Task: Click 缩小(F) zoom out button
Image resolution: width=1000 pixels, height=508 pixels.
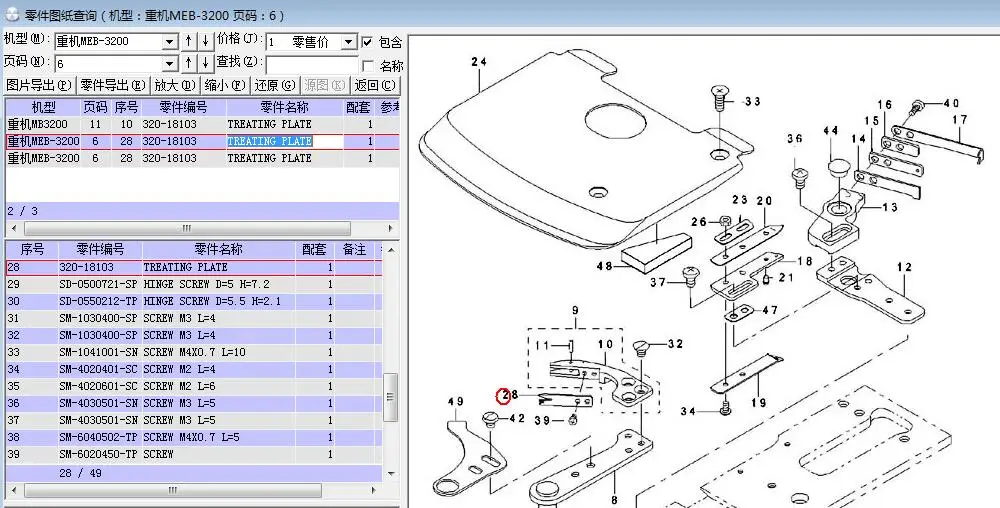Action: pyautogui.click(x=225, y=85)
